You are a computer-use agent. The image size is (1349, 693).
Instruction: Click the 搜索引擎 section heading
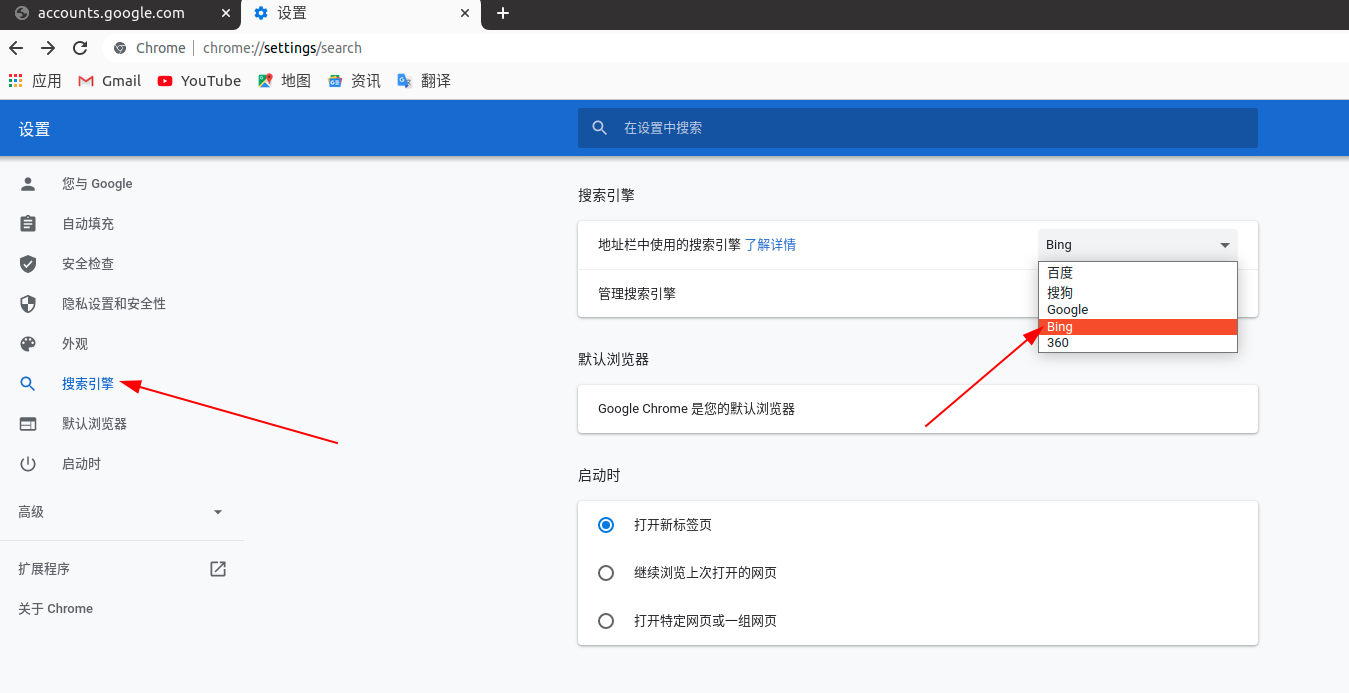(606, 196)
